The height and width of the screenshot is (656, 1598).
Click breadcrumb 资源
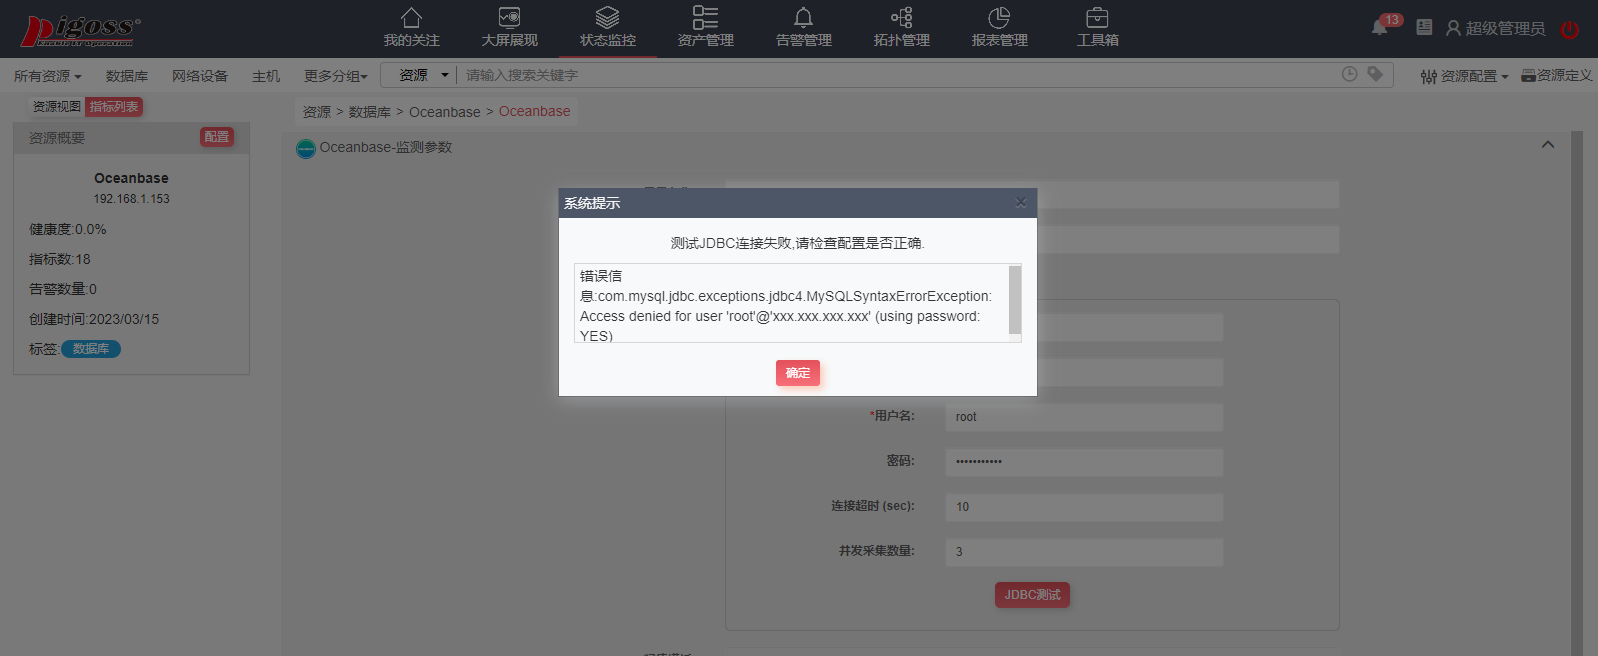317,112
